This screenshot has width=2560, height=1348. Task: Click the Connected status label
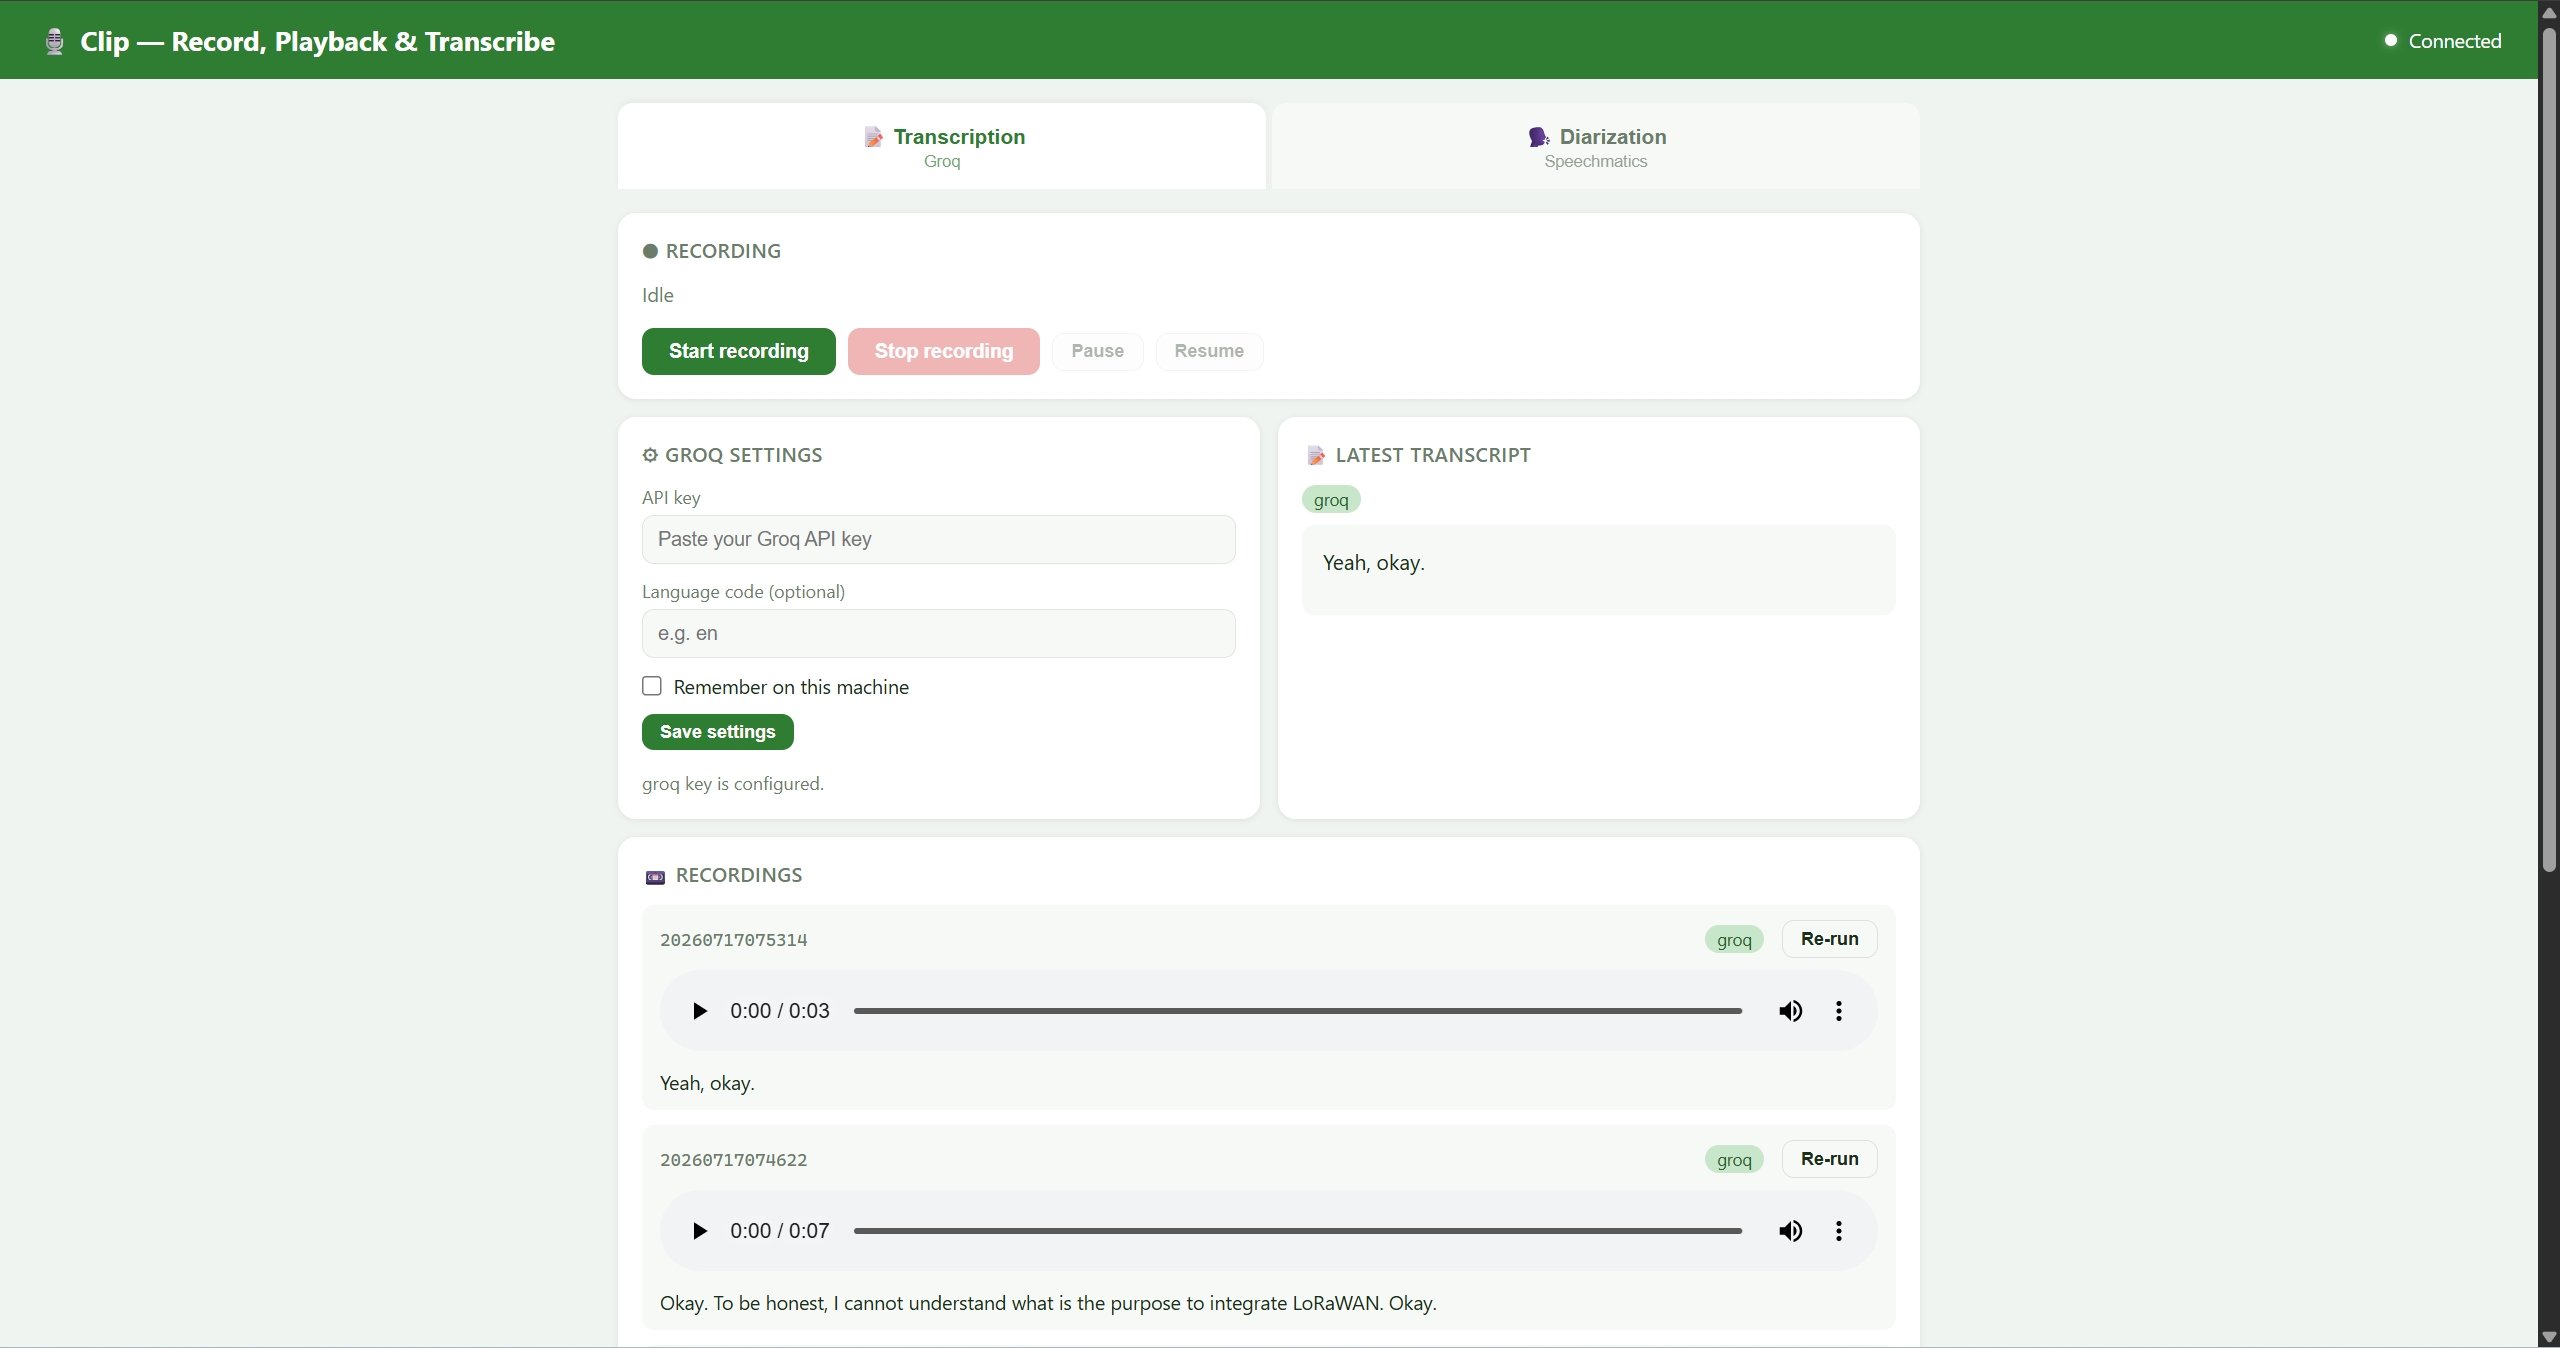2455,41
